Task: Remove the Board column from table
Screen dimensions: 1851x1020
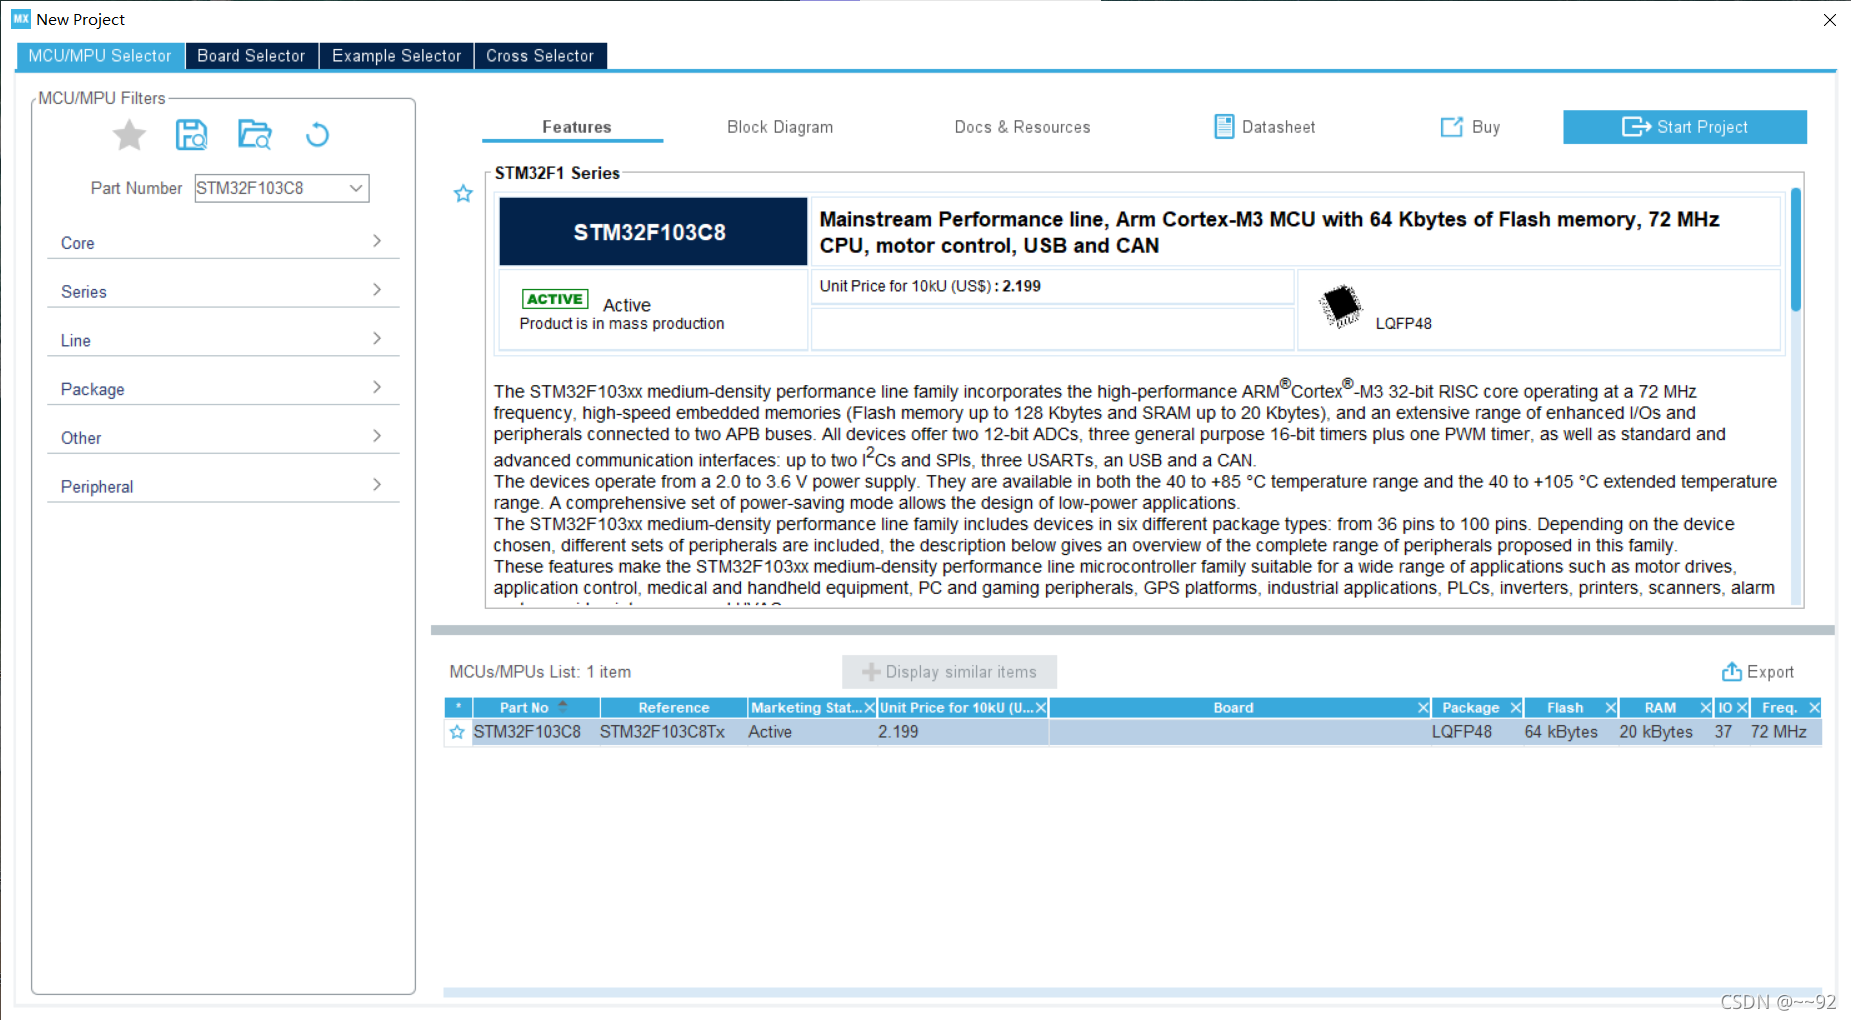Action: [1423, 708]
